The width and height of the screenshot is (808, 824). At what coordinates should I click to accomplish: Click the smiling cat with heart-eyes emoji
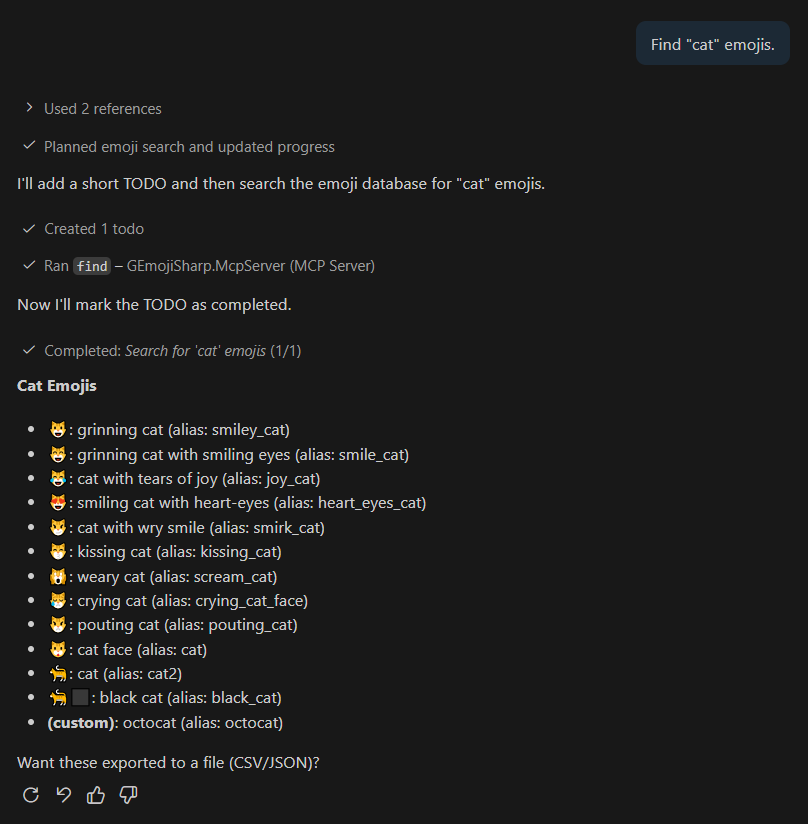click(x=58, y=502)
